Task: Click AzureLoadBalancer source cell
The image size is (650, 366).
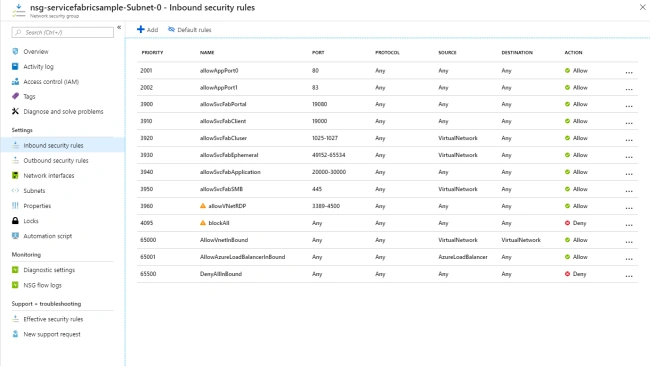Action: [x=463, y=257]
